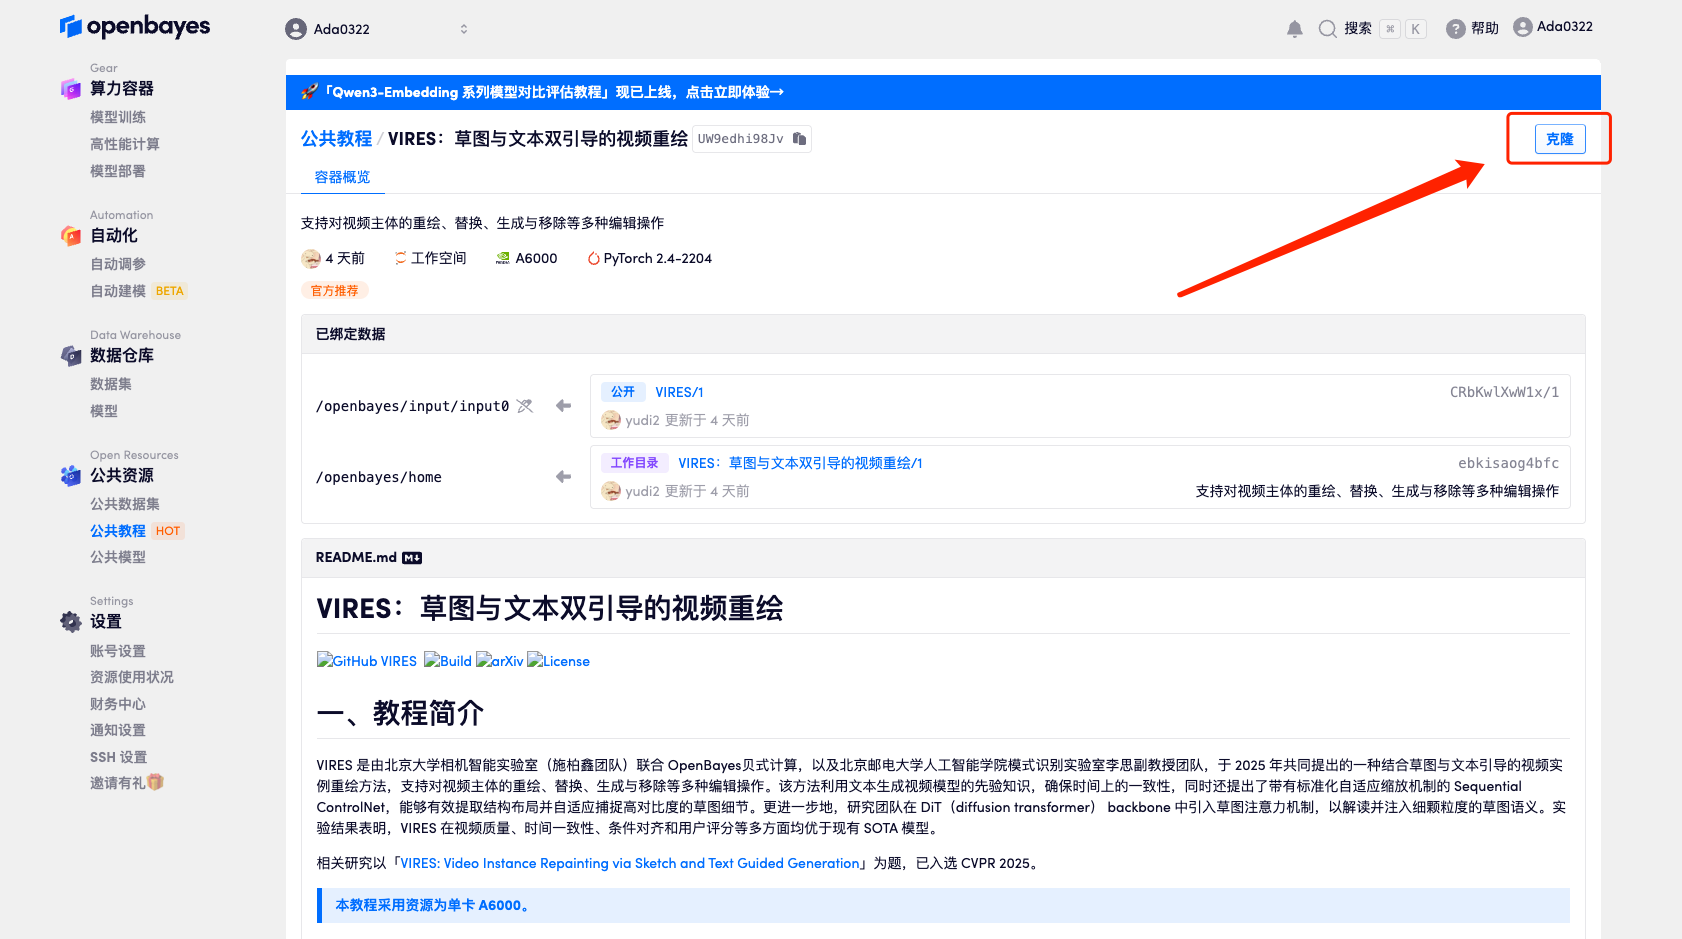Click the 算力容器 sidebar icon
This screenshot has width=1682, height=939.
click(70, 89)
